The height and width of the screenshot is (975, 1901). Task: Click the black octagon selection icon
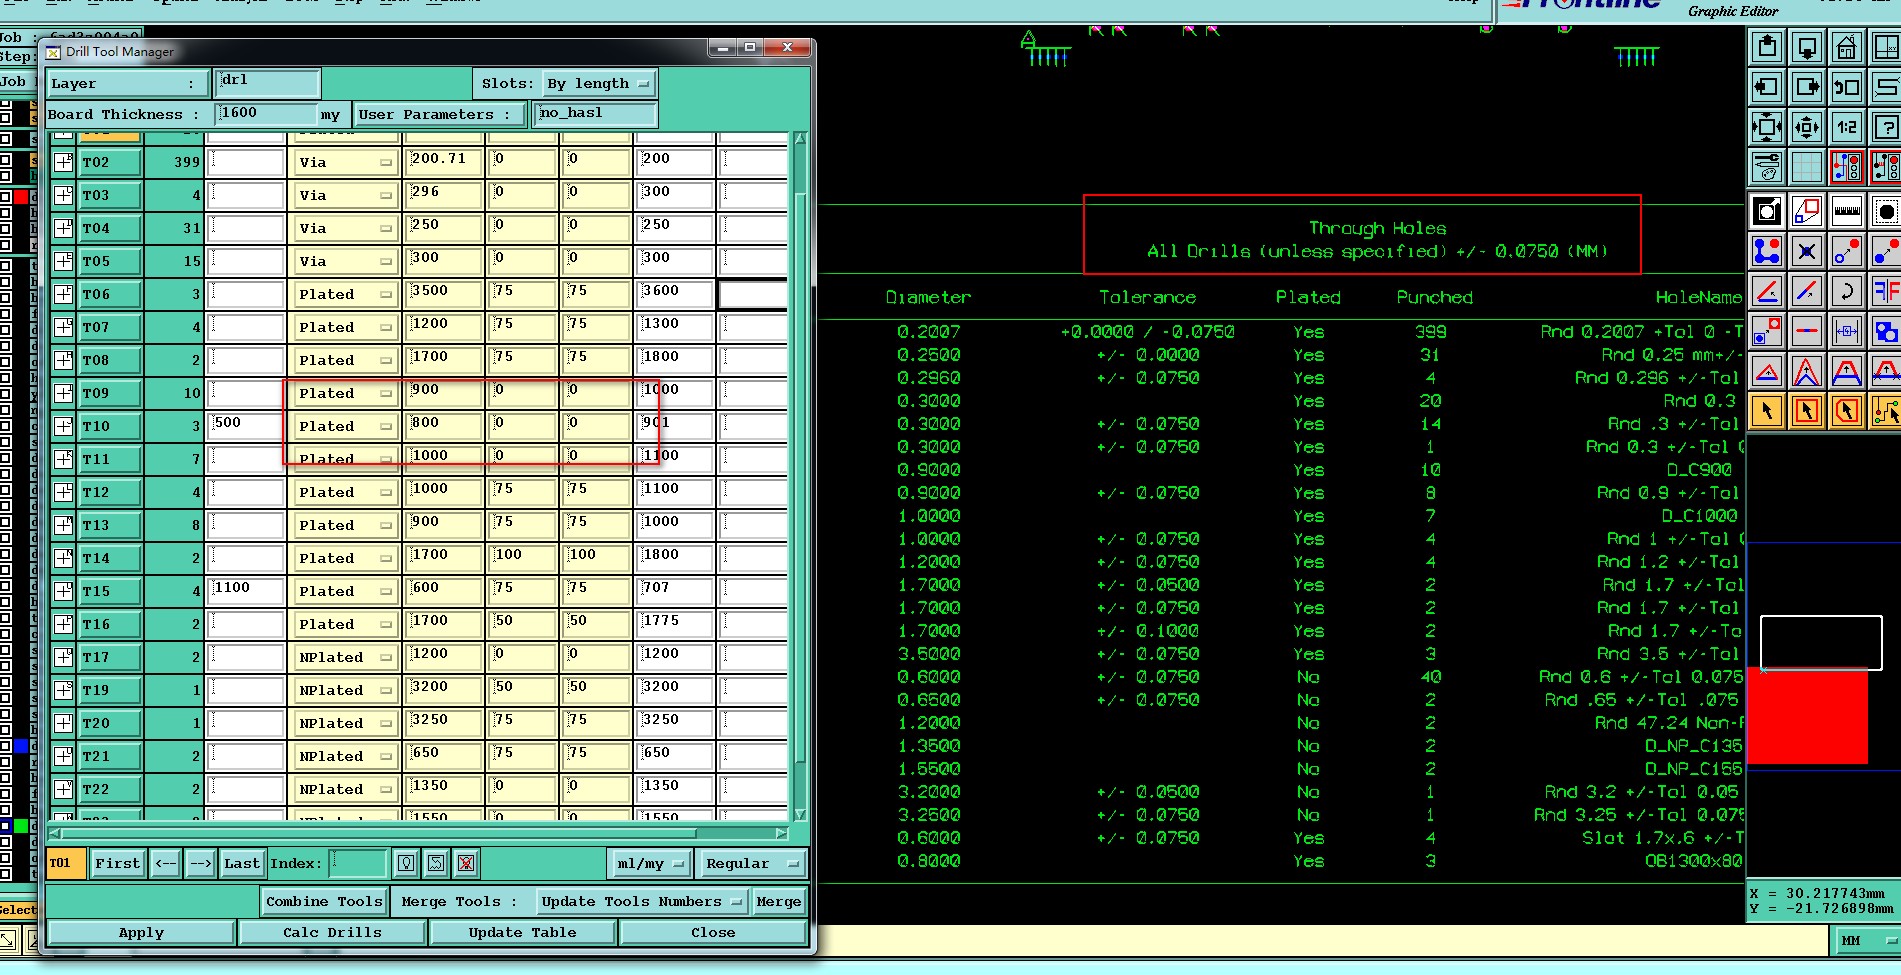(1885, 211)
